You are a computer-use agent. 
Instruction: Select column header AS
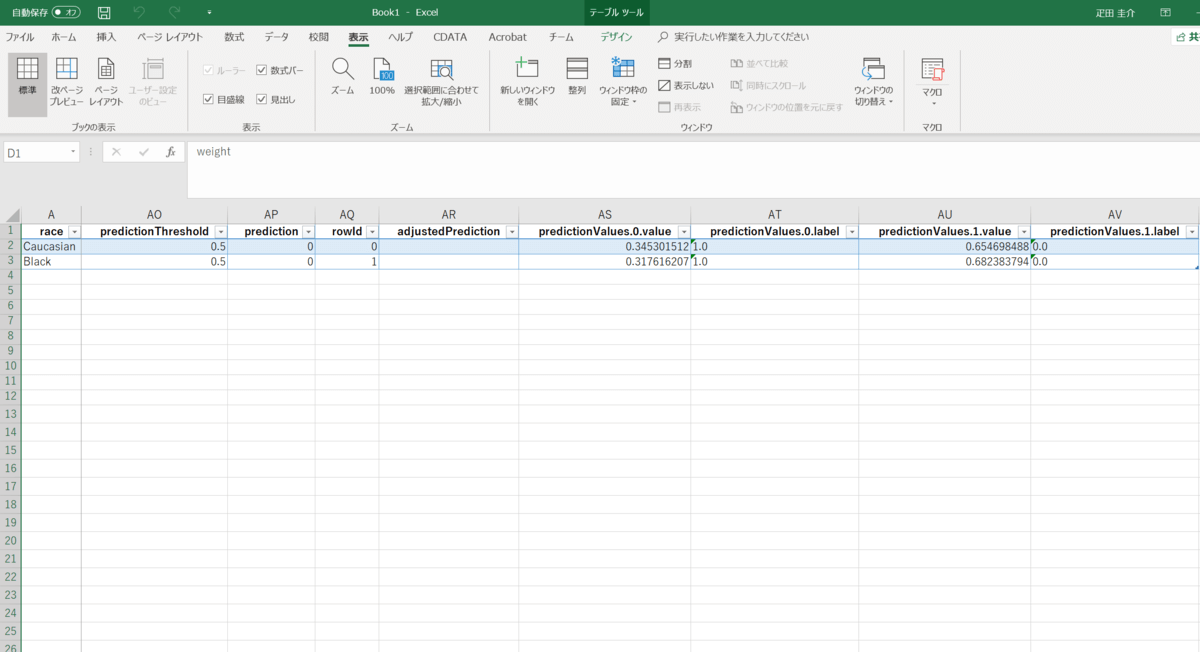coord(604,215)
